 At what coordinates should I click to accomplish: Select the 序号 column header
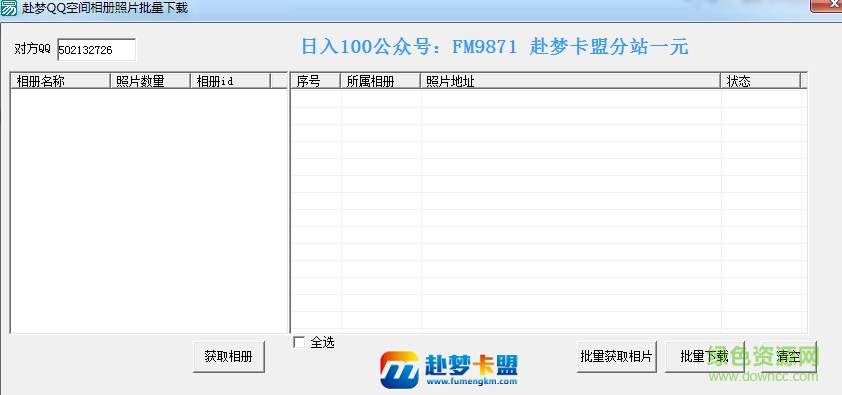click(x=316, y=81)
